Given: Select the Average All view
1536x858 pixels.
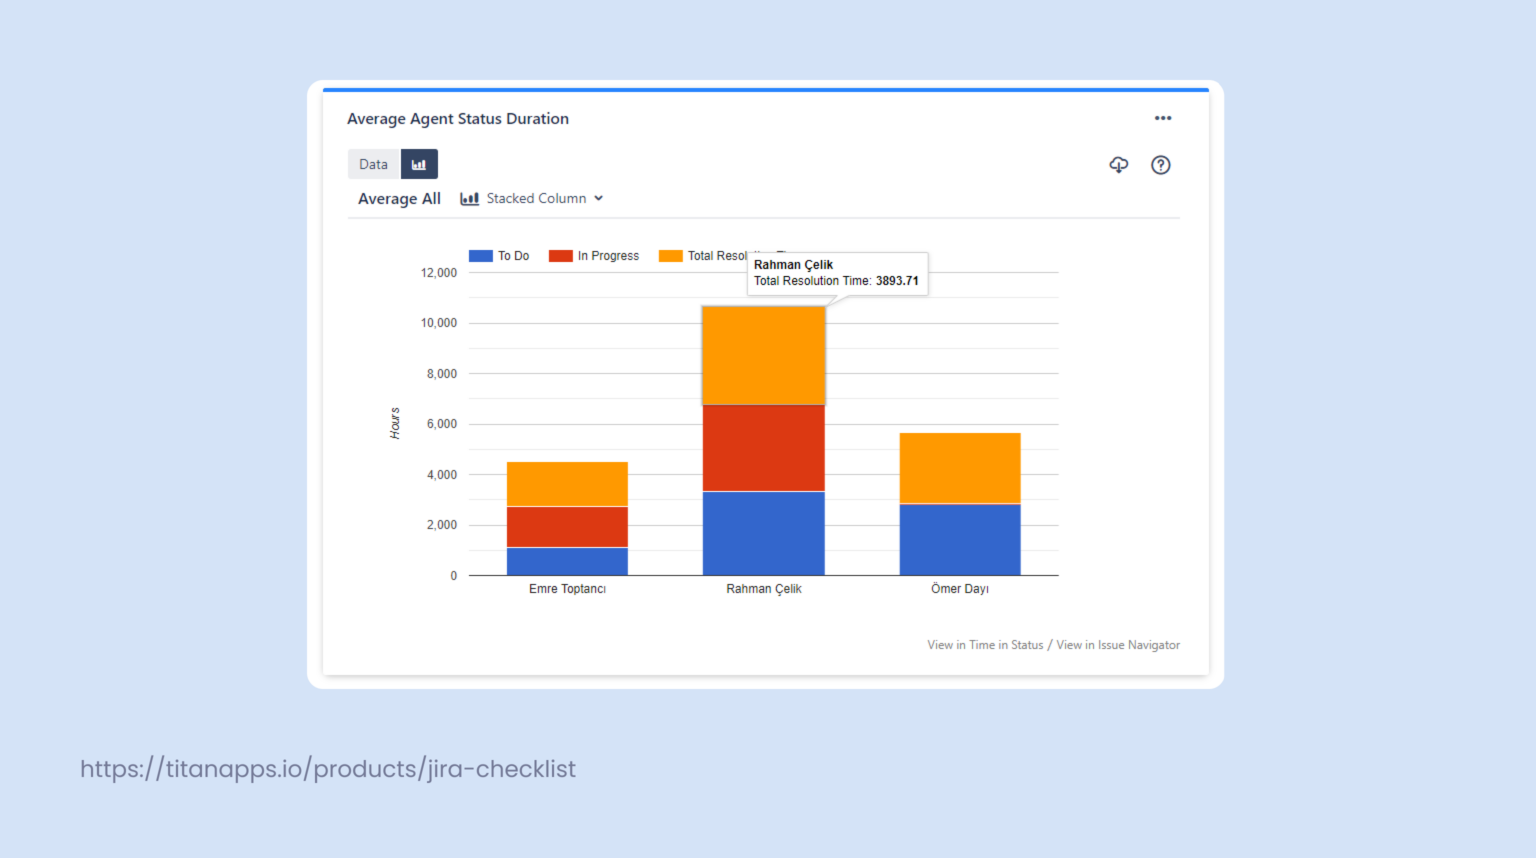Looking at the screenshot, I should 398,198.
